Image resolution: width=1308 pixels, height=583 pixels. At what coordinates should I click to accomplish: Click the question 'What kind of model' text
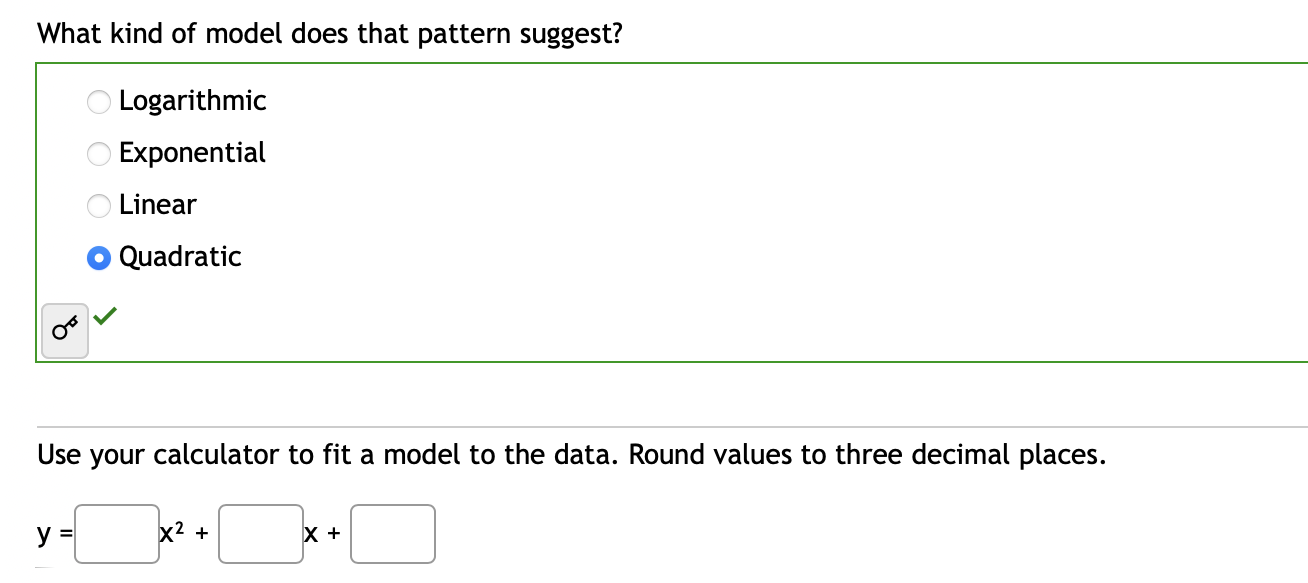330,33
